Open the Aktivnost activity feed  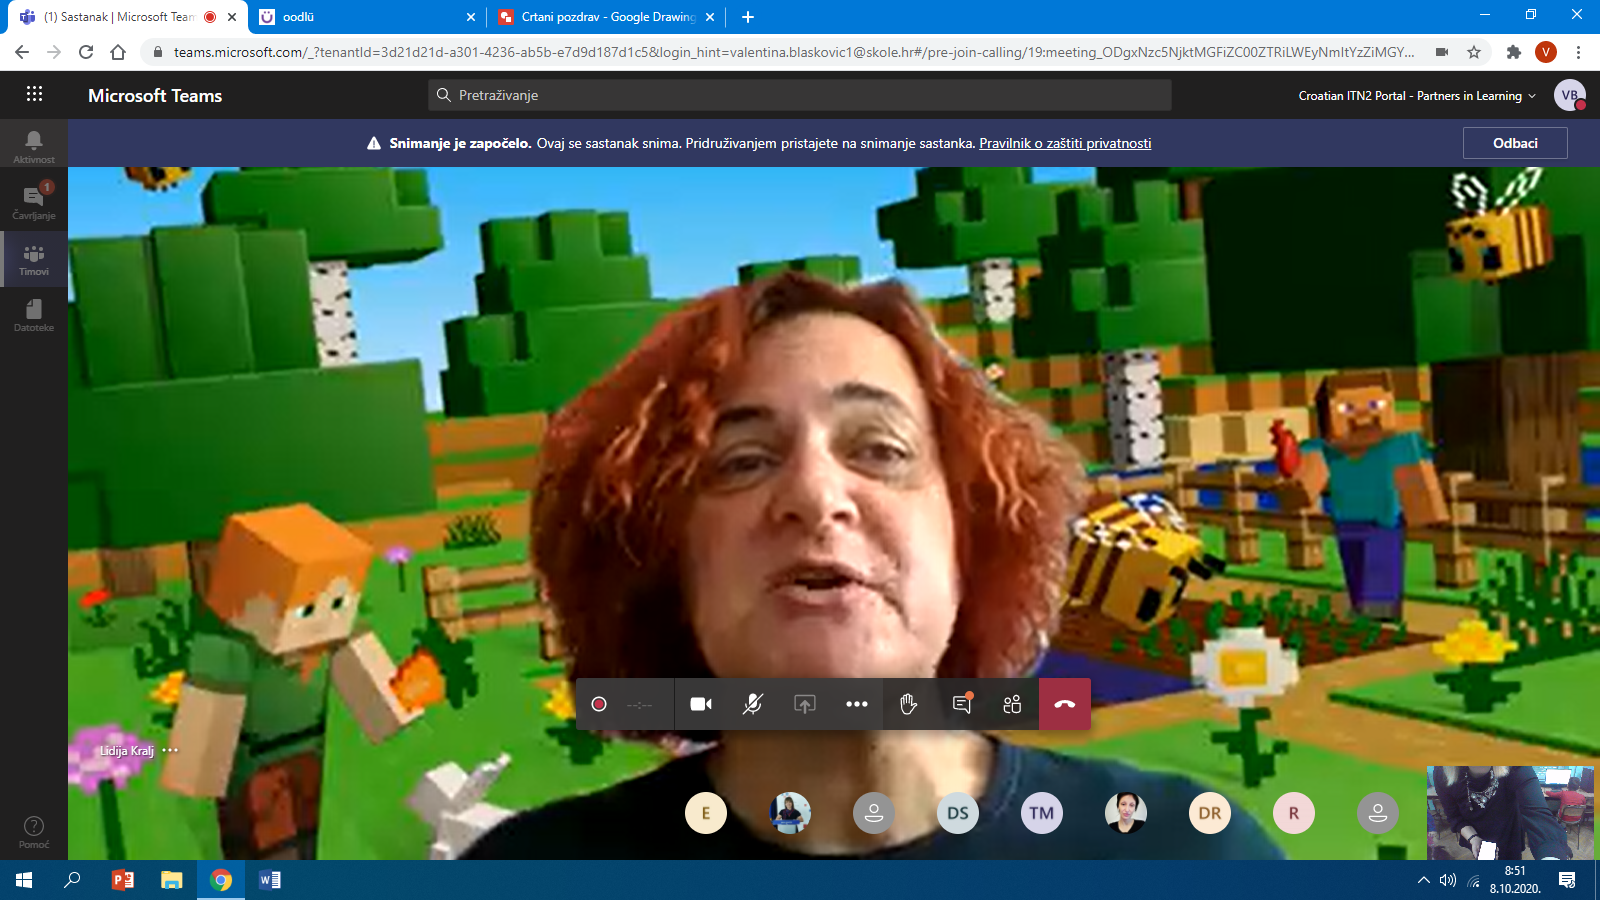(34, 147)
